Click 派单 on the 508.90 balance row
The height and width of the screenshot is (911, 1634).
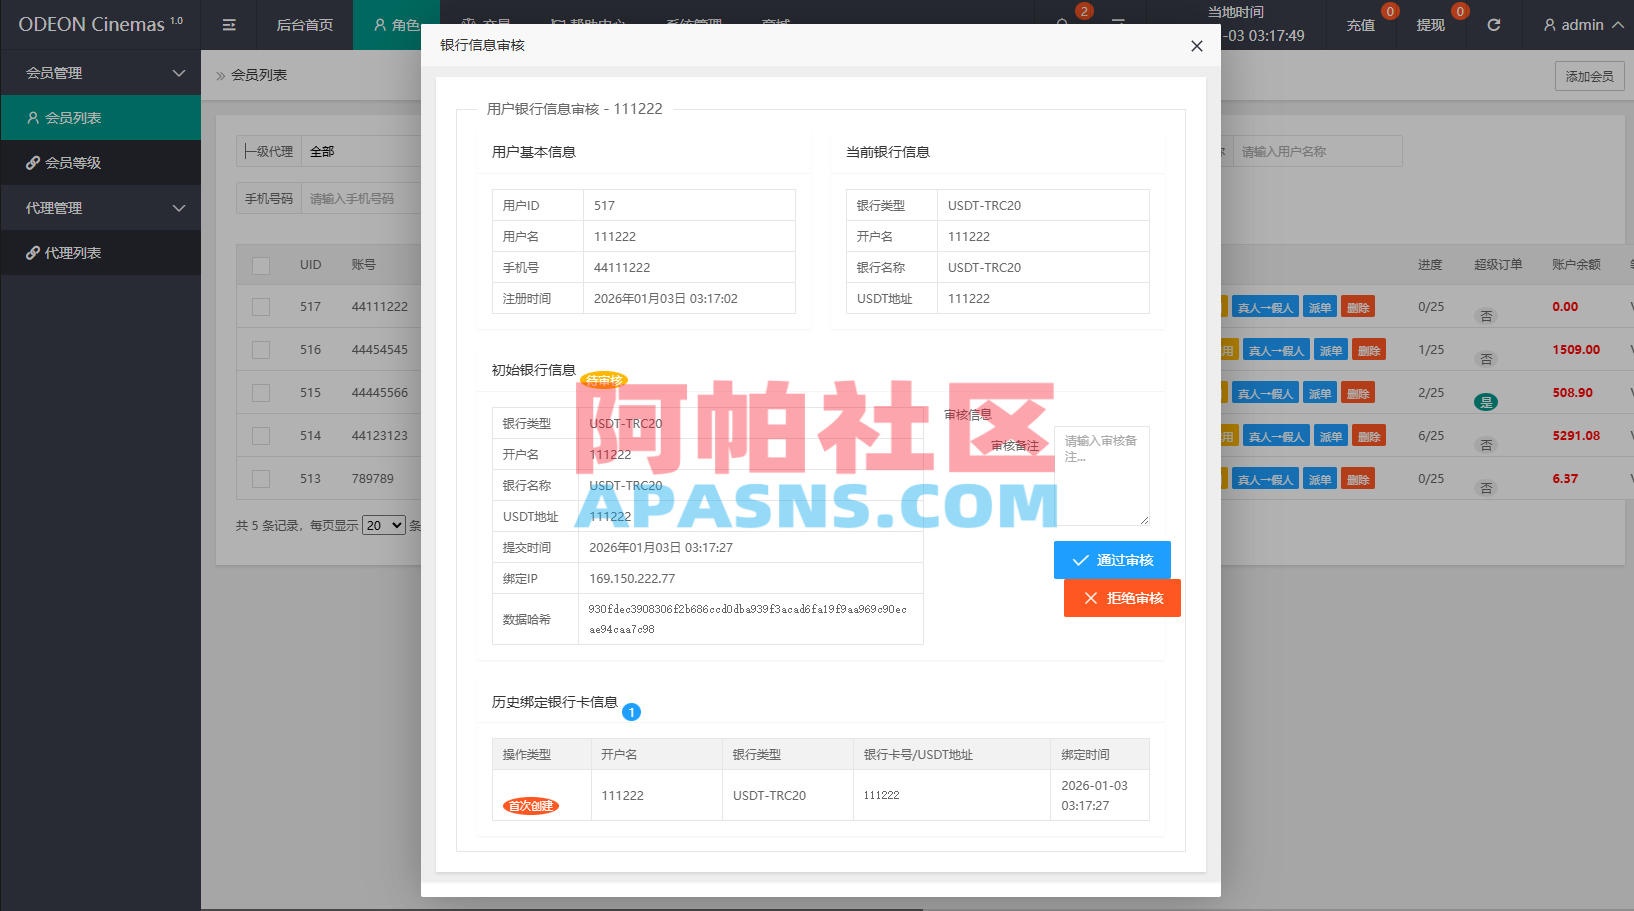tap(1320, 393)
